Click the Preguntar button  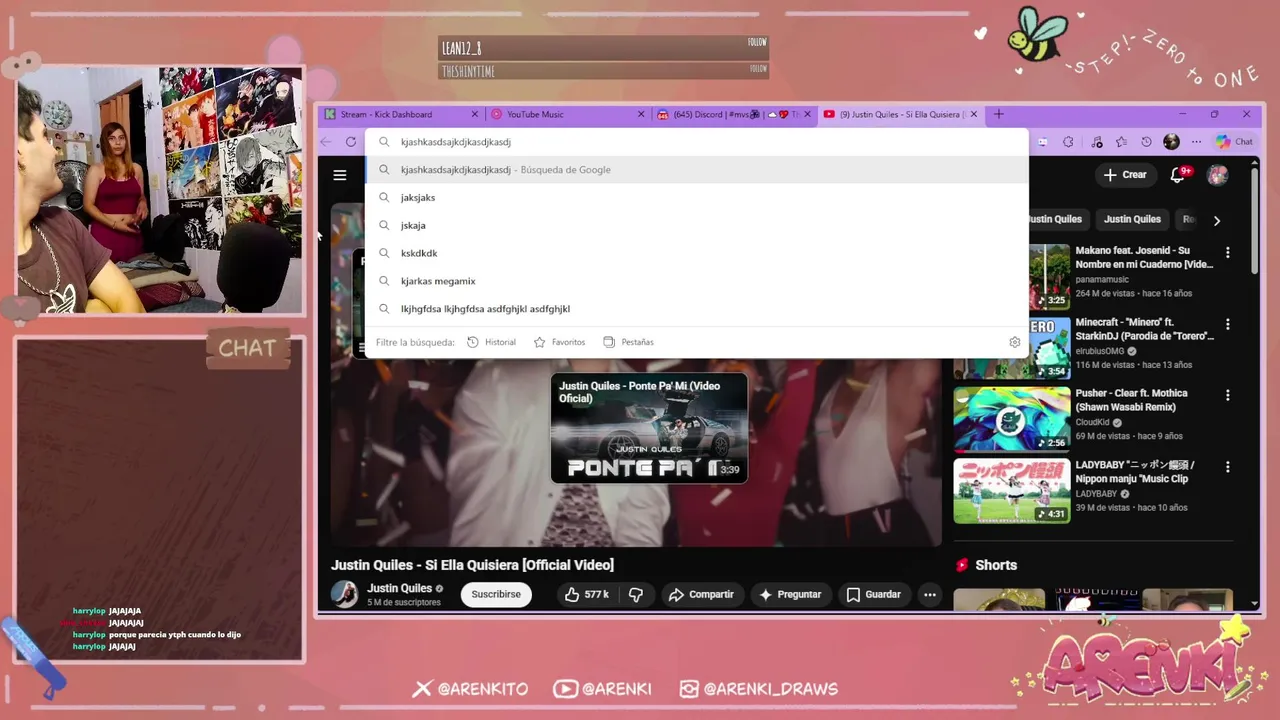tap(790, 594)
